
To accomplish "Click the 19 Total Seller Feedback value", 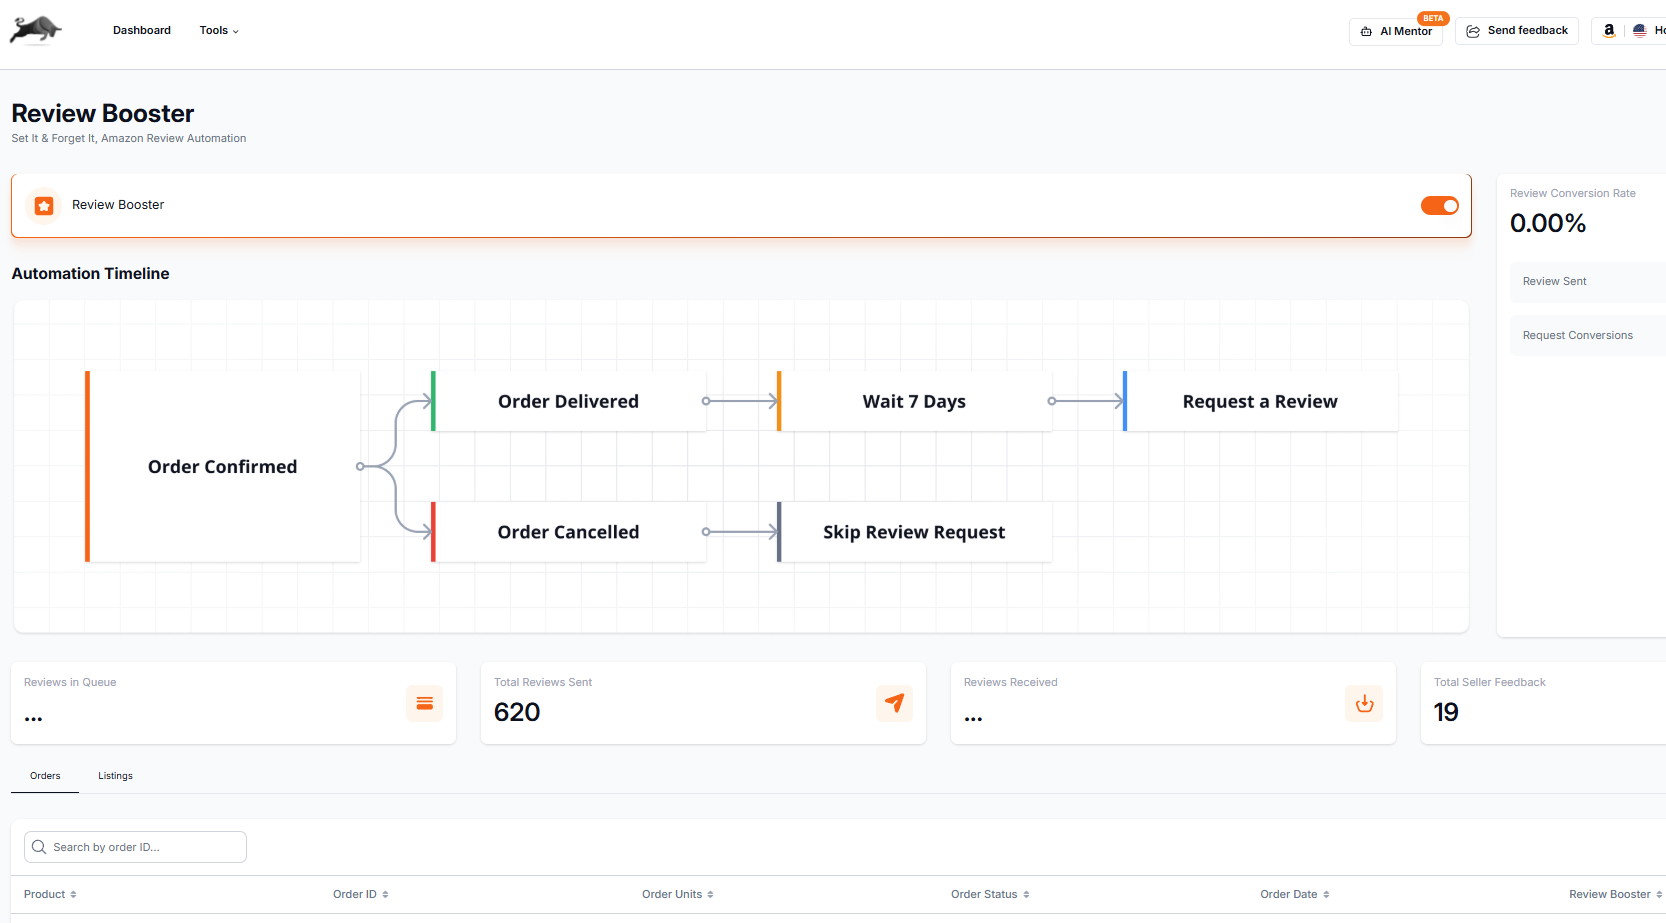I will tap(1446, 712).
